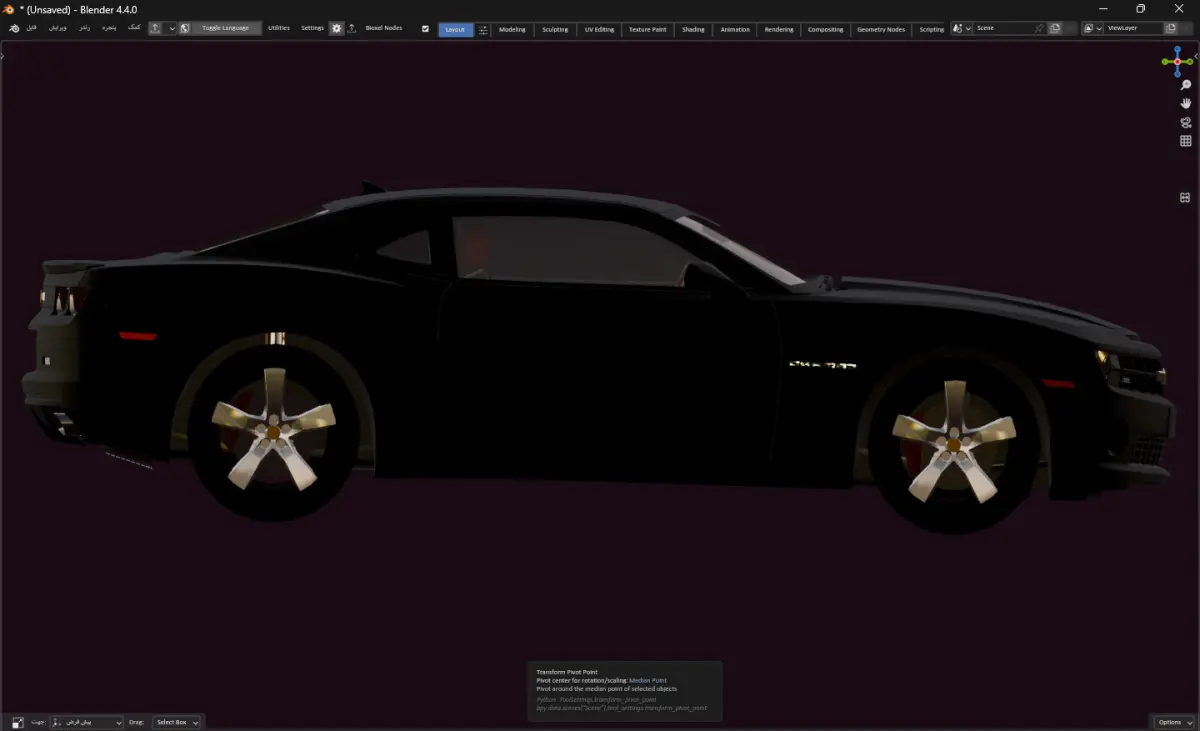The image size is (1200, 731).
Task: Open the Settings menu in header
Action: coord(313,28)
